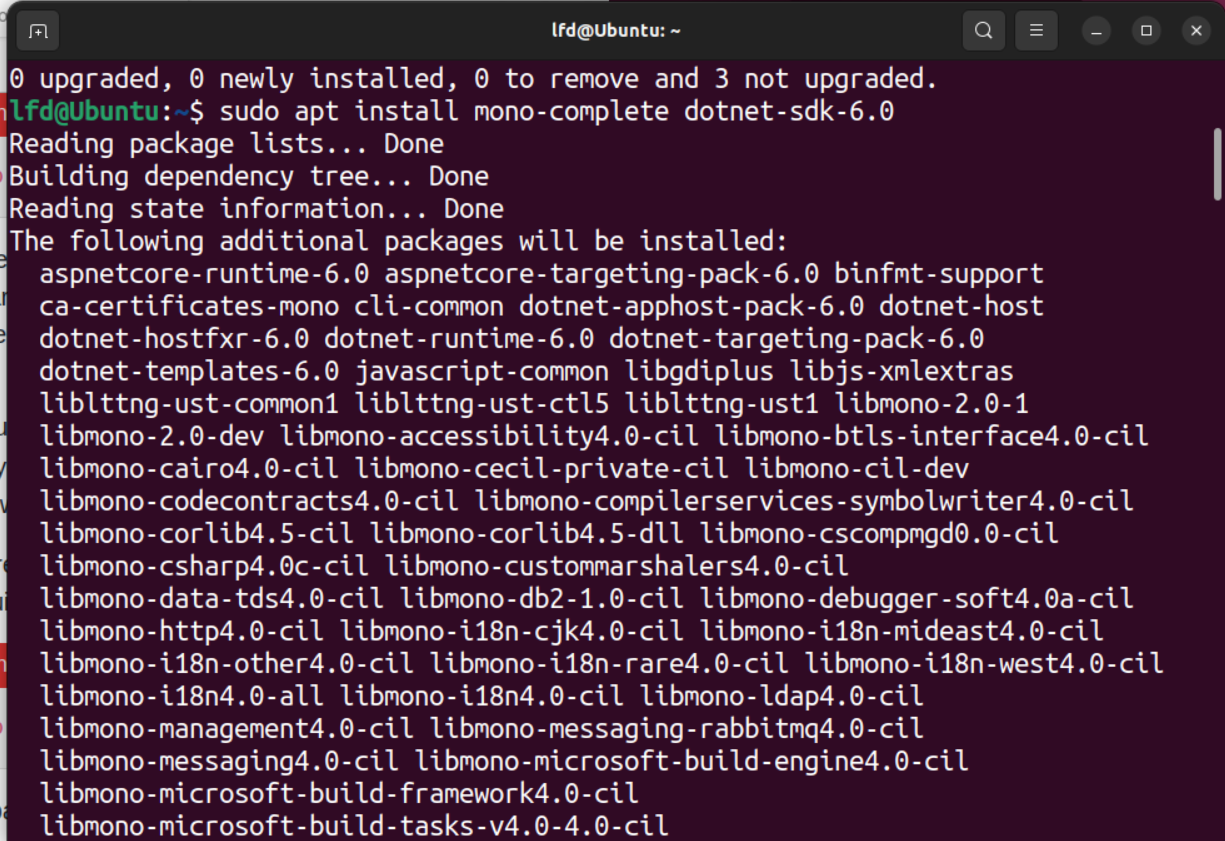The height and width of the screenshot is (841, 1225).
Task: Click the 'javascript-common' package name
Action: pos(482,372)
